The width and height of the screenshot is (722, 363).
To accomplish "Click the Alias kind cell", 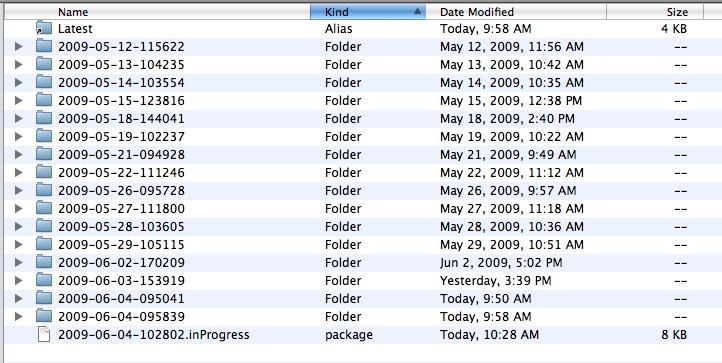I will tap(338, 29).
